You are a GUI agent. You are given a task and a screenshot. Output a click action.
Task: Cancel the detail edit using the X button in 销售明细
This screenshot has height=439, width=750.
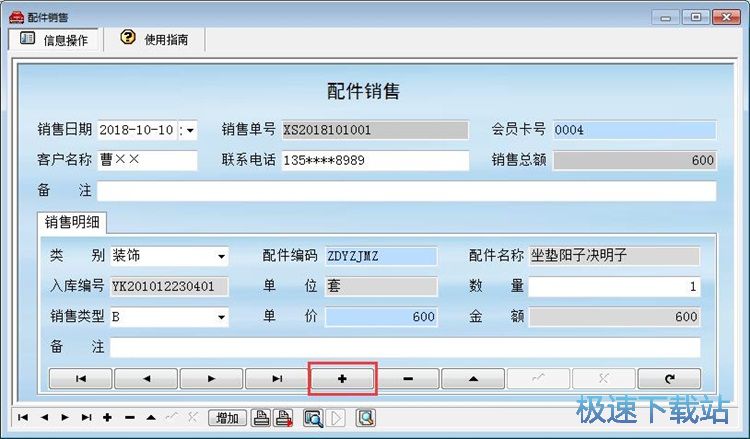tap(604, 379)
